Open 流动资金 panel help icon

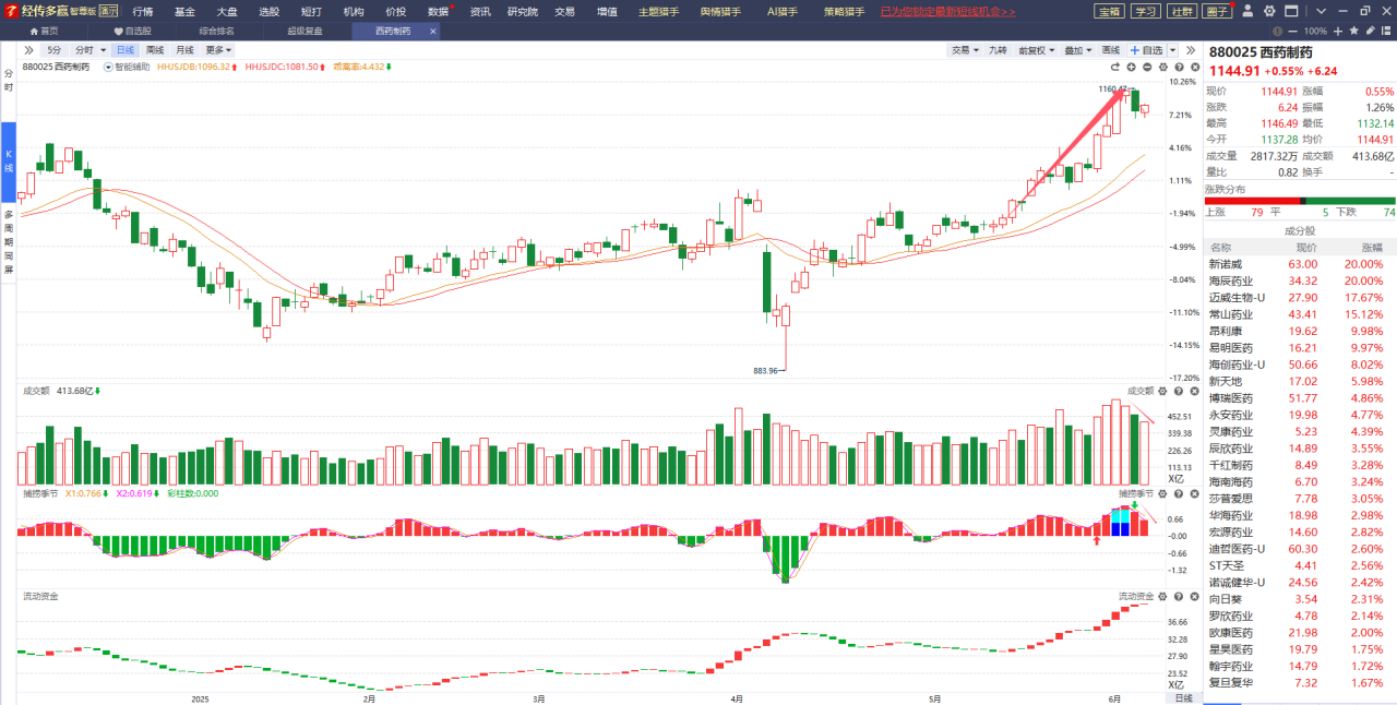pos(1178,596)
